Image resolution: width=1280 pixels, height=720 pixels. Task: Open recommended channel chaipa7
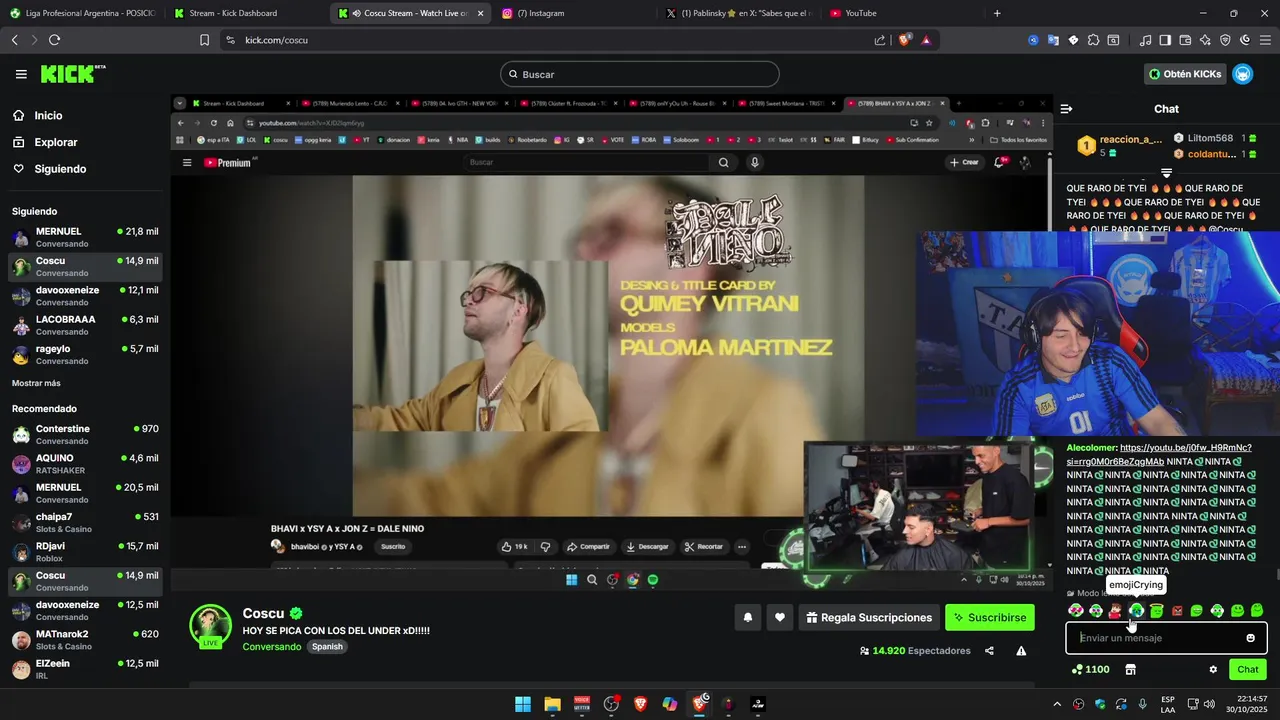click(x=85, y=522)
